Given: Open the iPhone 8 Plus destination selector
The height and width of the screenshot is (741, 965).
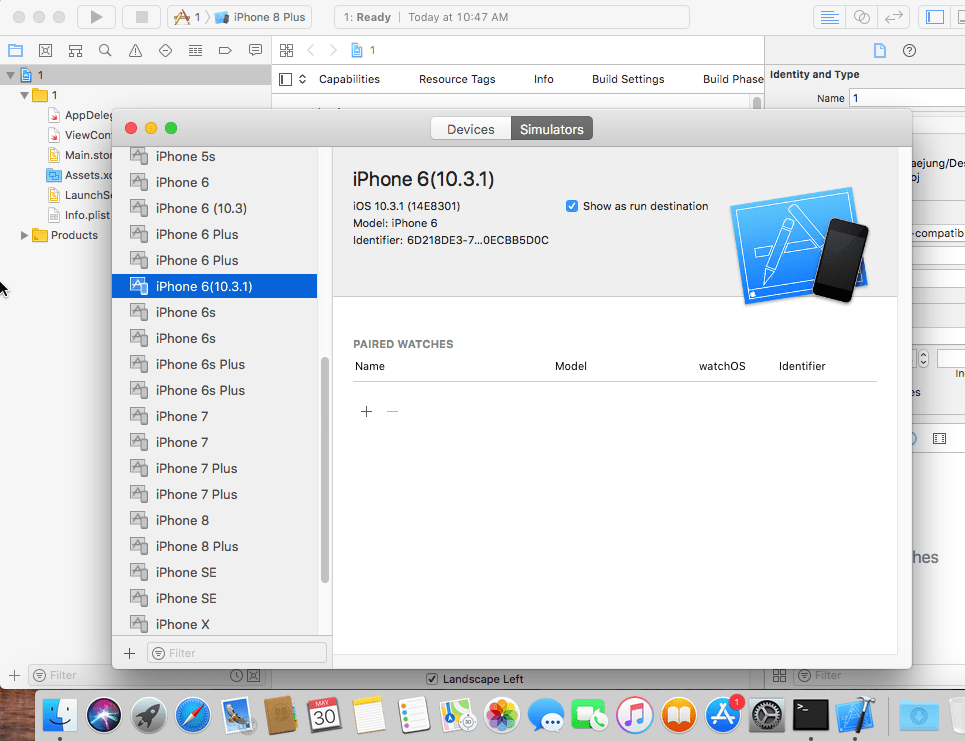Looking at the screenshot, I should point(260,17).
